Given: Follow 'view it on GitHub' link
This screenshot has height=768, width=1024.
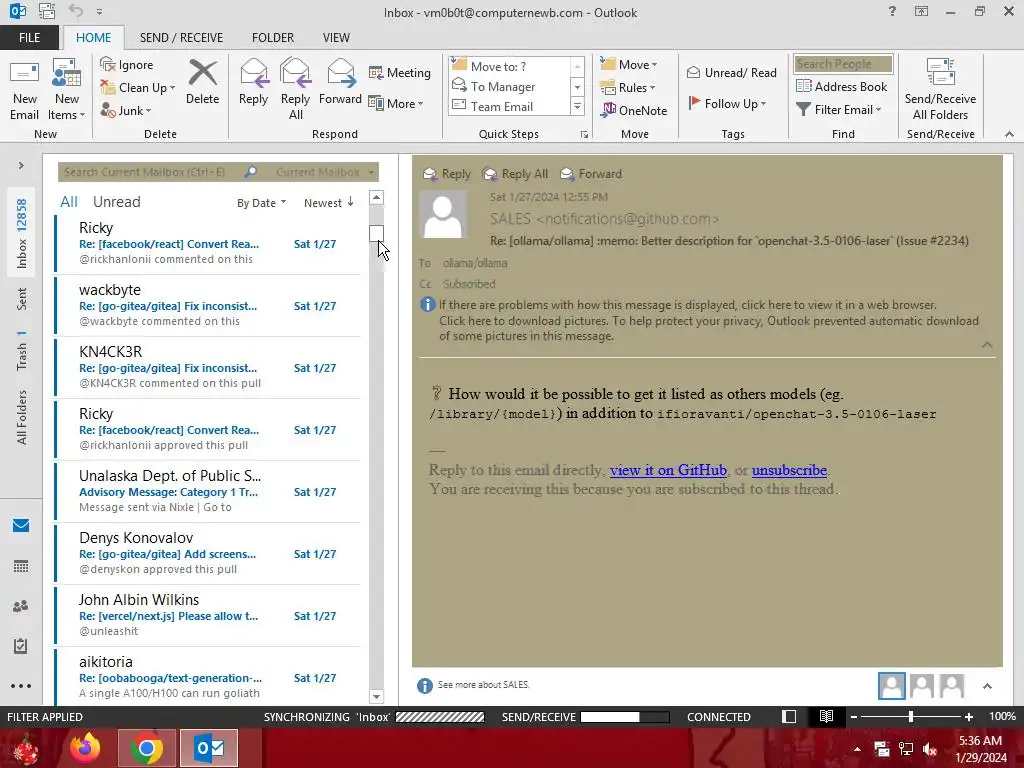Looking at the screenshot, I should 668,470.
